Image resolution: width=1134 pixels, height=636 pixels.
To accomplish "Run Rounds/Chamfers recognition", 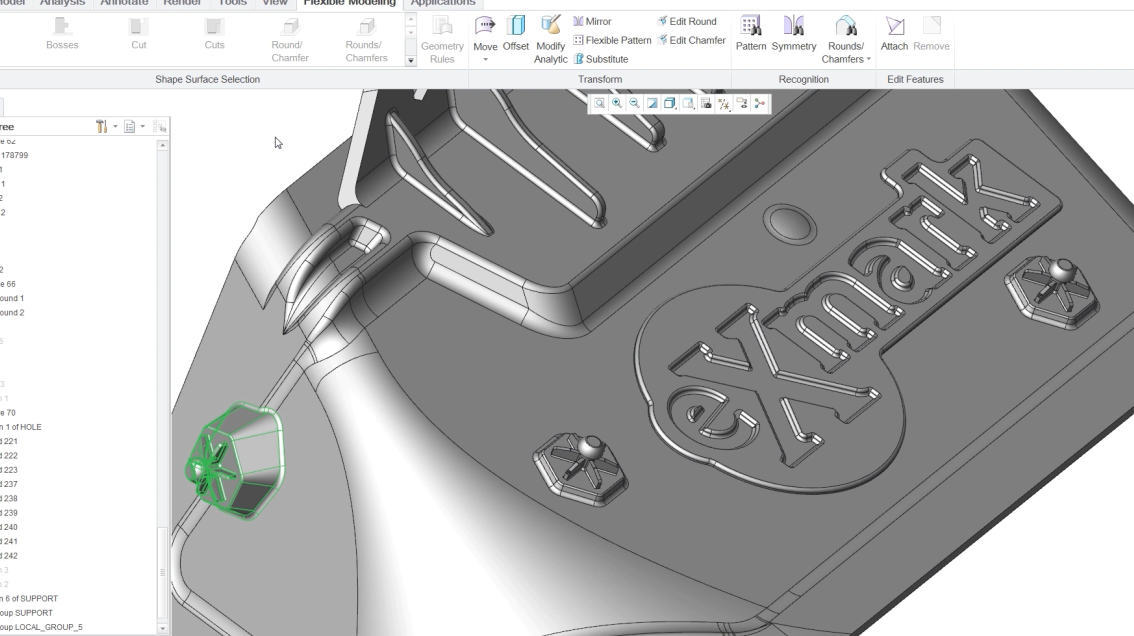I will [845, 41].
